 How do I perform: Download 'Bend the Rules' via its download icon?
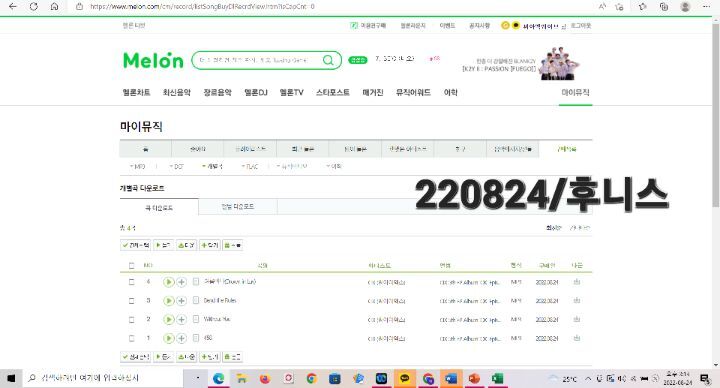577,301
